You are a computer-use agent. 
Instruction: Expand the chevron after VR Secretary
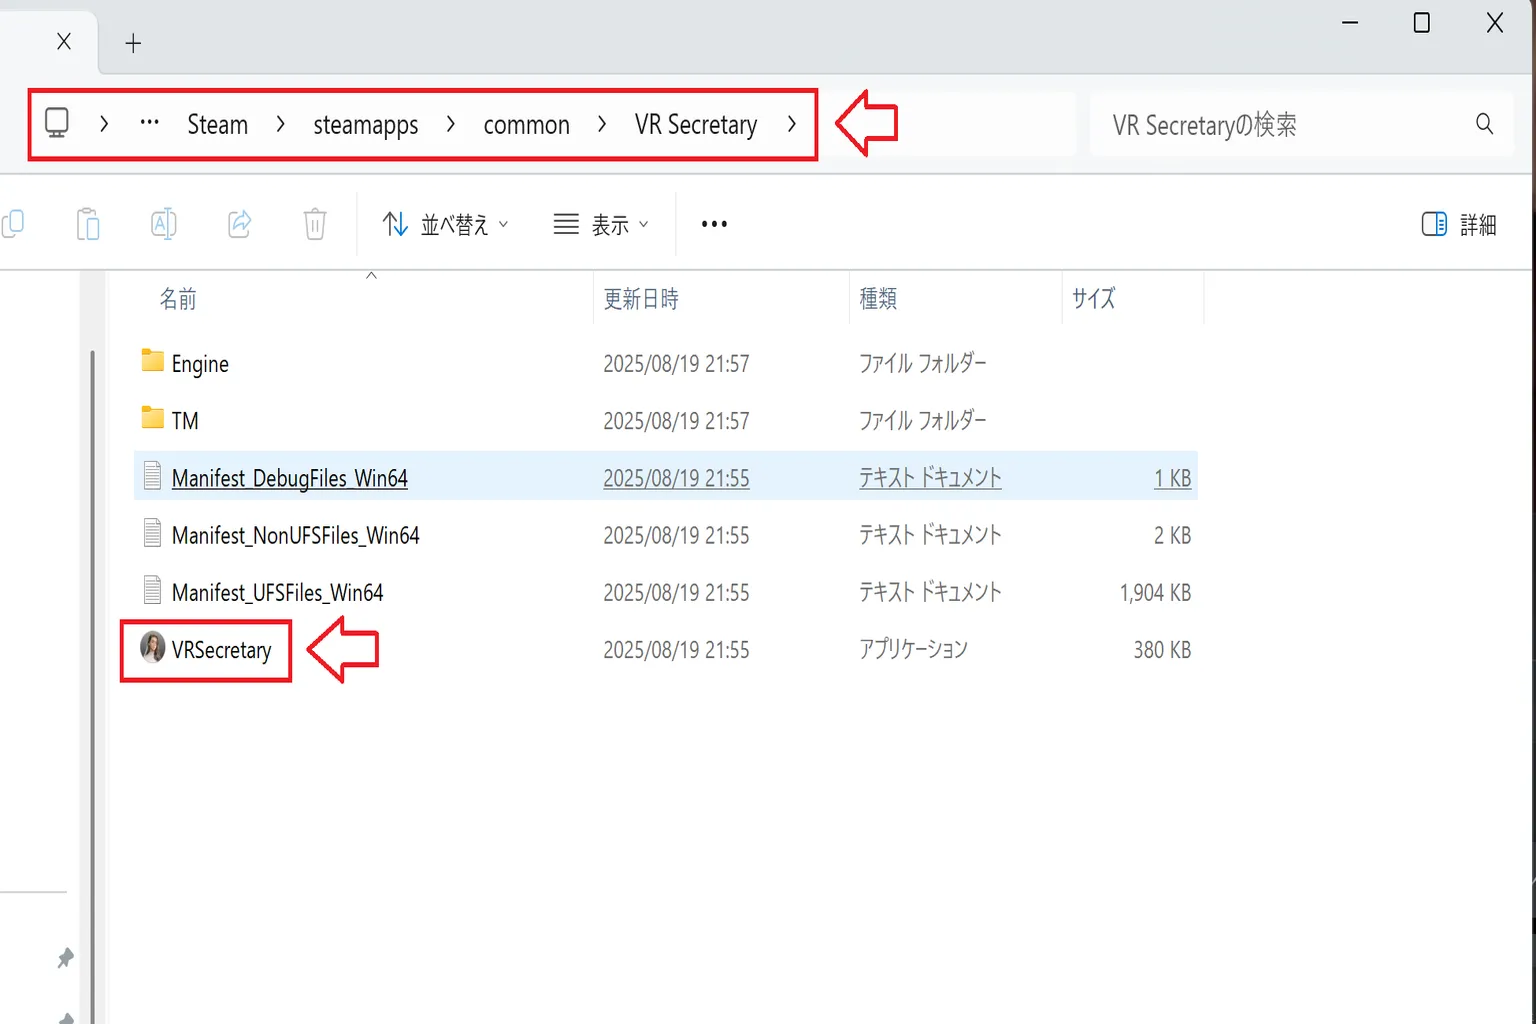click(x=791, y=123)
